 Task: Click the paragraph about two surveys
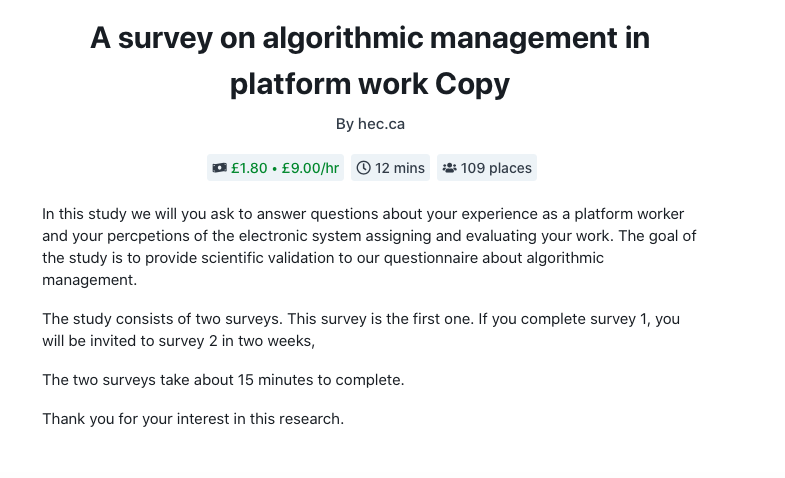(x=361, y=330)
